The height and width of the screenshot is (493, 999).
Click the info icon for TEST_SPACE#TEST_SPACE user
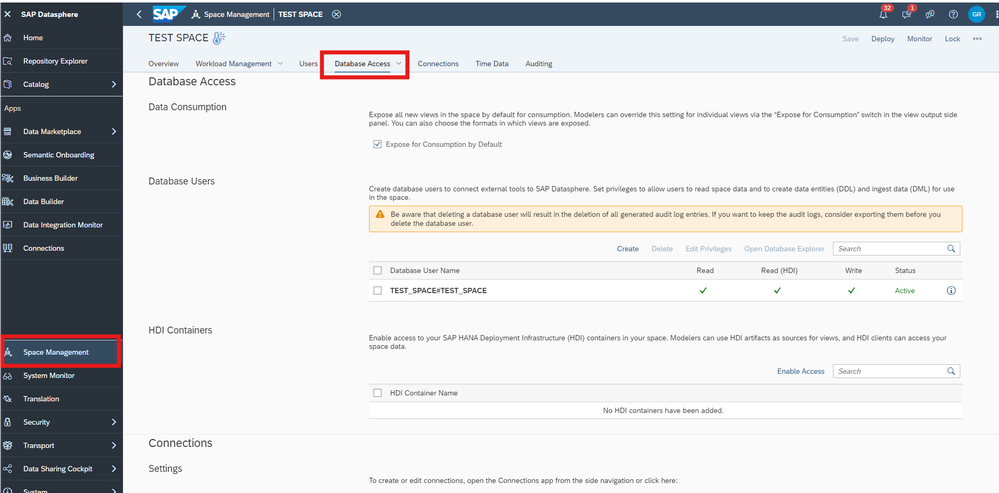pyautogui.click(x=951, y=291)
